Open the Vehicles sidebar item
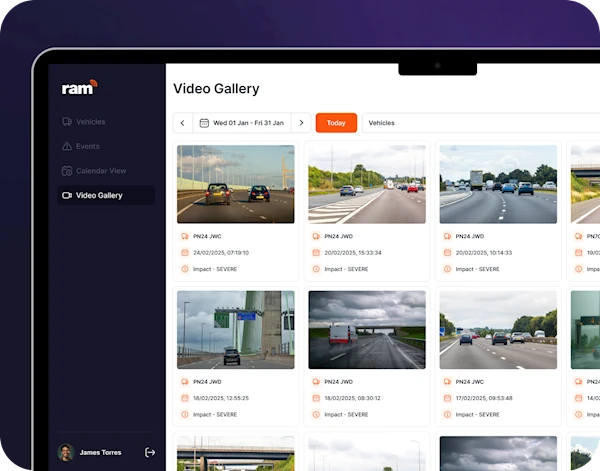The width and height of the screenshot is (600, 471). pos(106,122)
